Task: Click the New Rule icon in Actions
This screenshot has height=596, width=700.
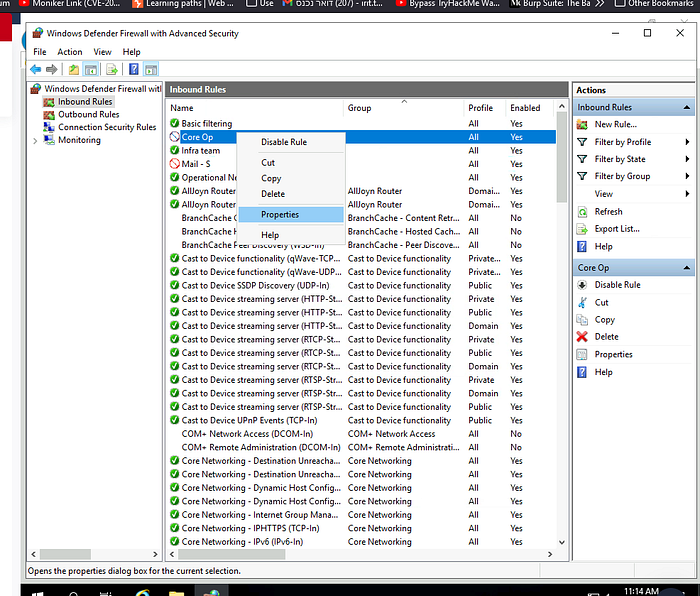Action: point(582,125)
